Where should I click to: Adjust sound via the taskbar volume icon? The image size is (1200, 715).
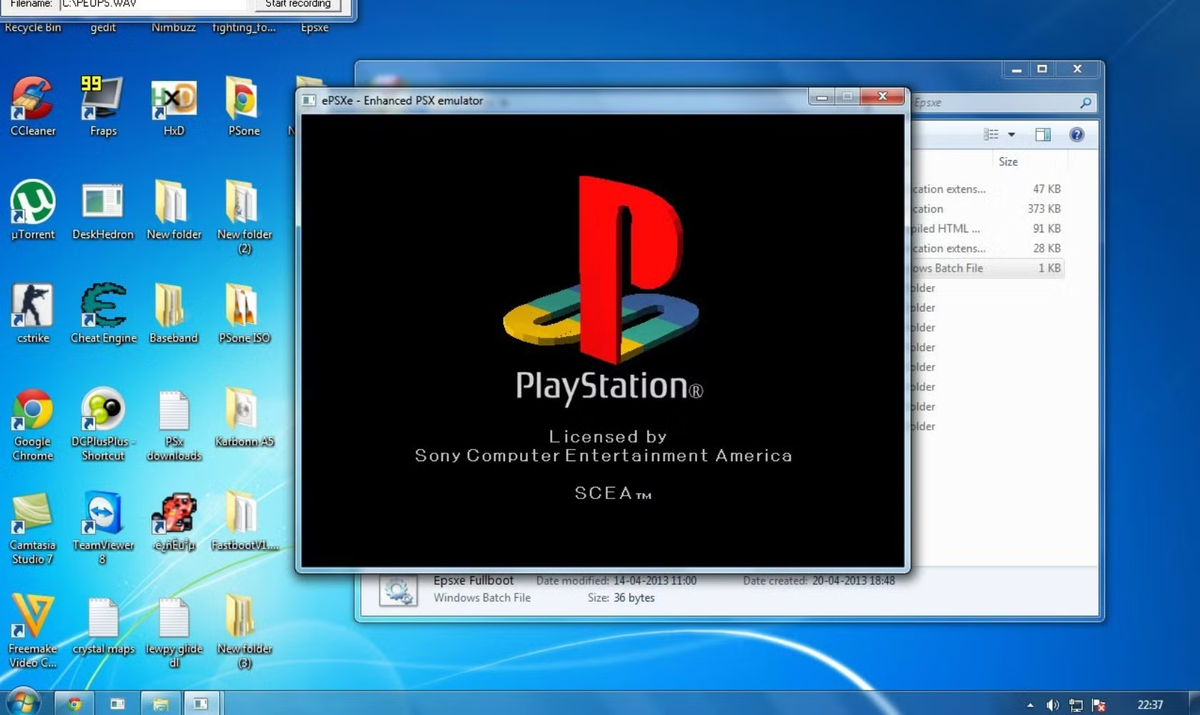point(1054,703)
